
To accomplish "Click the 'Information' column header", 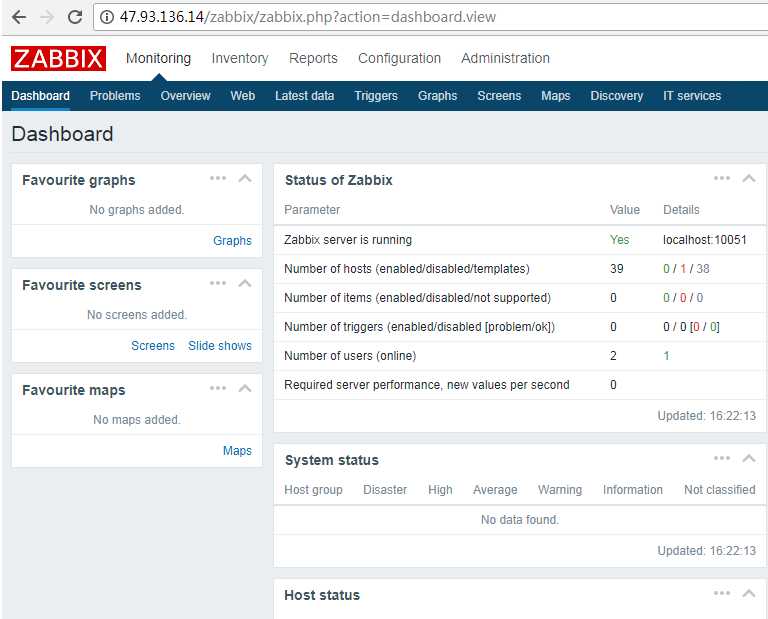I will (633, 490).
